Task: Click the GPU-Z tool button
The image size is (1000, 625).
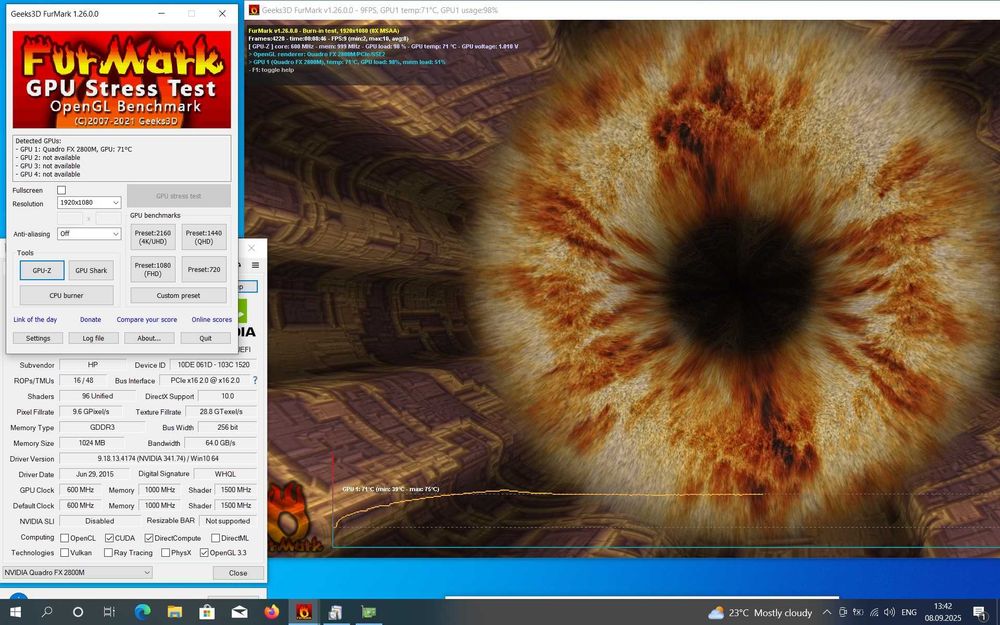Action: [42, 270]
